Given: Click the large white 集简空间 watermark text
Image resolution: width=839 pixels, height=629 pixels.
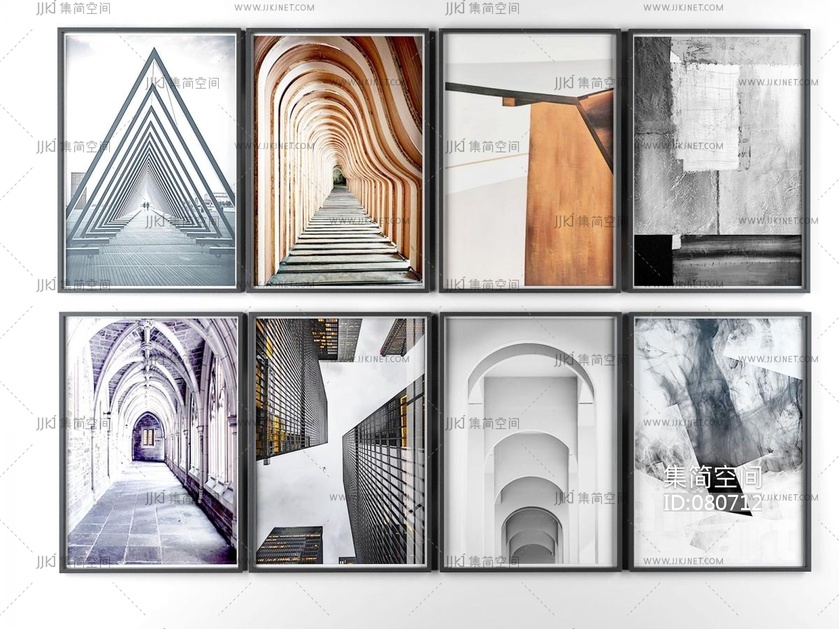Looking at the screenshot, I should (x=712, y=477).
